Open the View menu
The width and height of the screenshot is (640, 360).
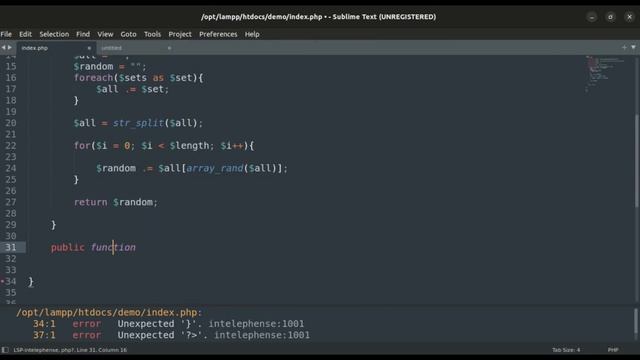point(105,34)
